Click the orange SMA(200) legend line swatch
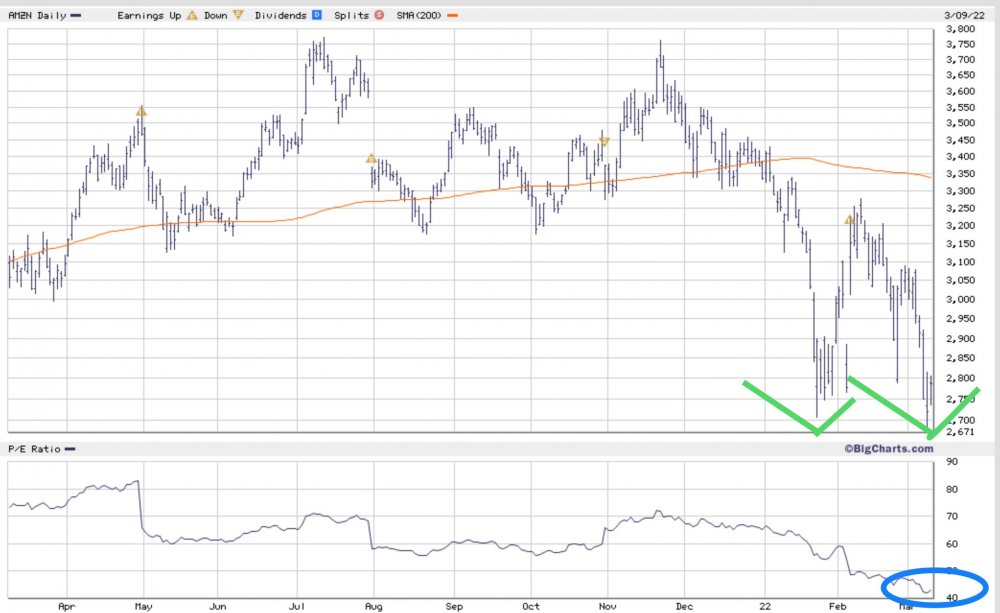1000x613 pixels. point(452,15)
